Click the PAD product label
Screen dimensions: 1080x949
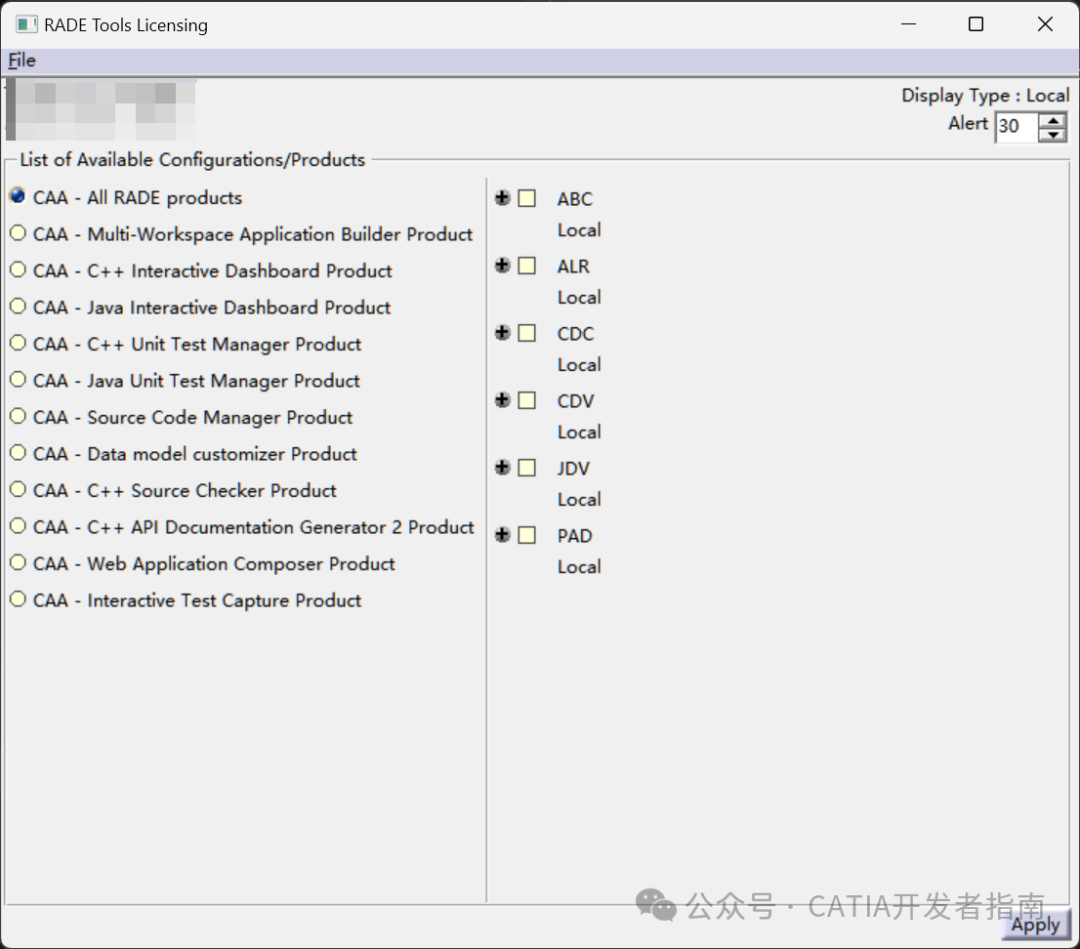tap(574, 536)
